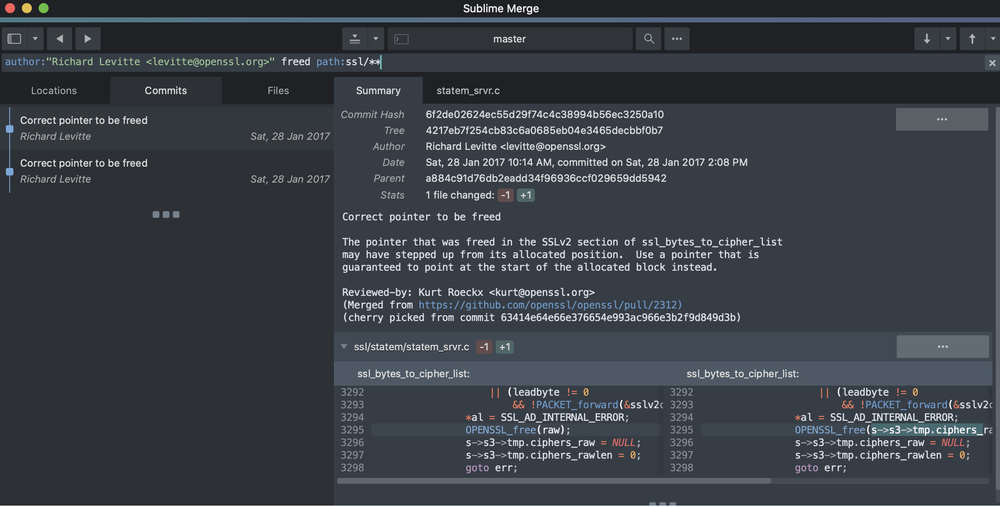Collapse the ssl/statem/statem_srvr.c diff section
1000x507 pixels.
click(x=345, y=347)
